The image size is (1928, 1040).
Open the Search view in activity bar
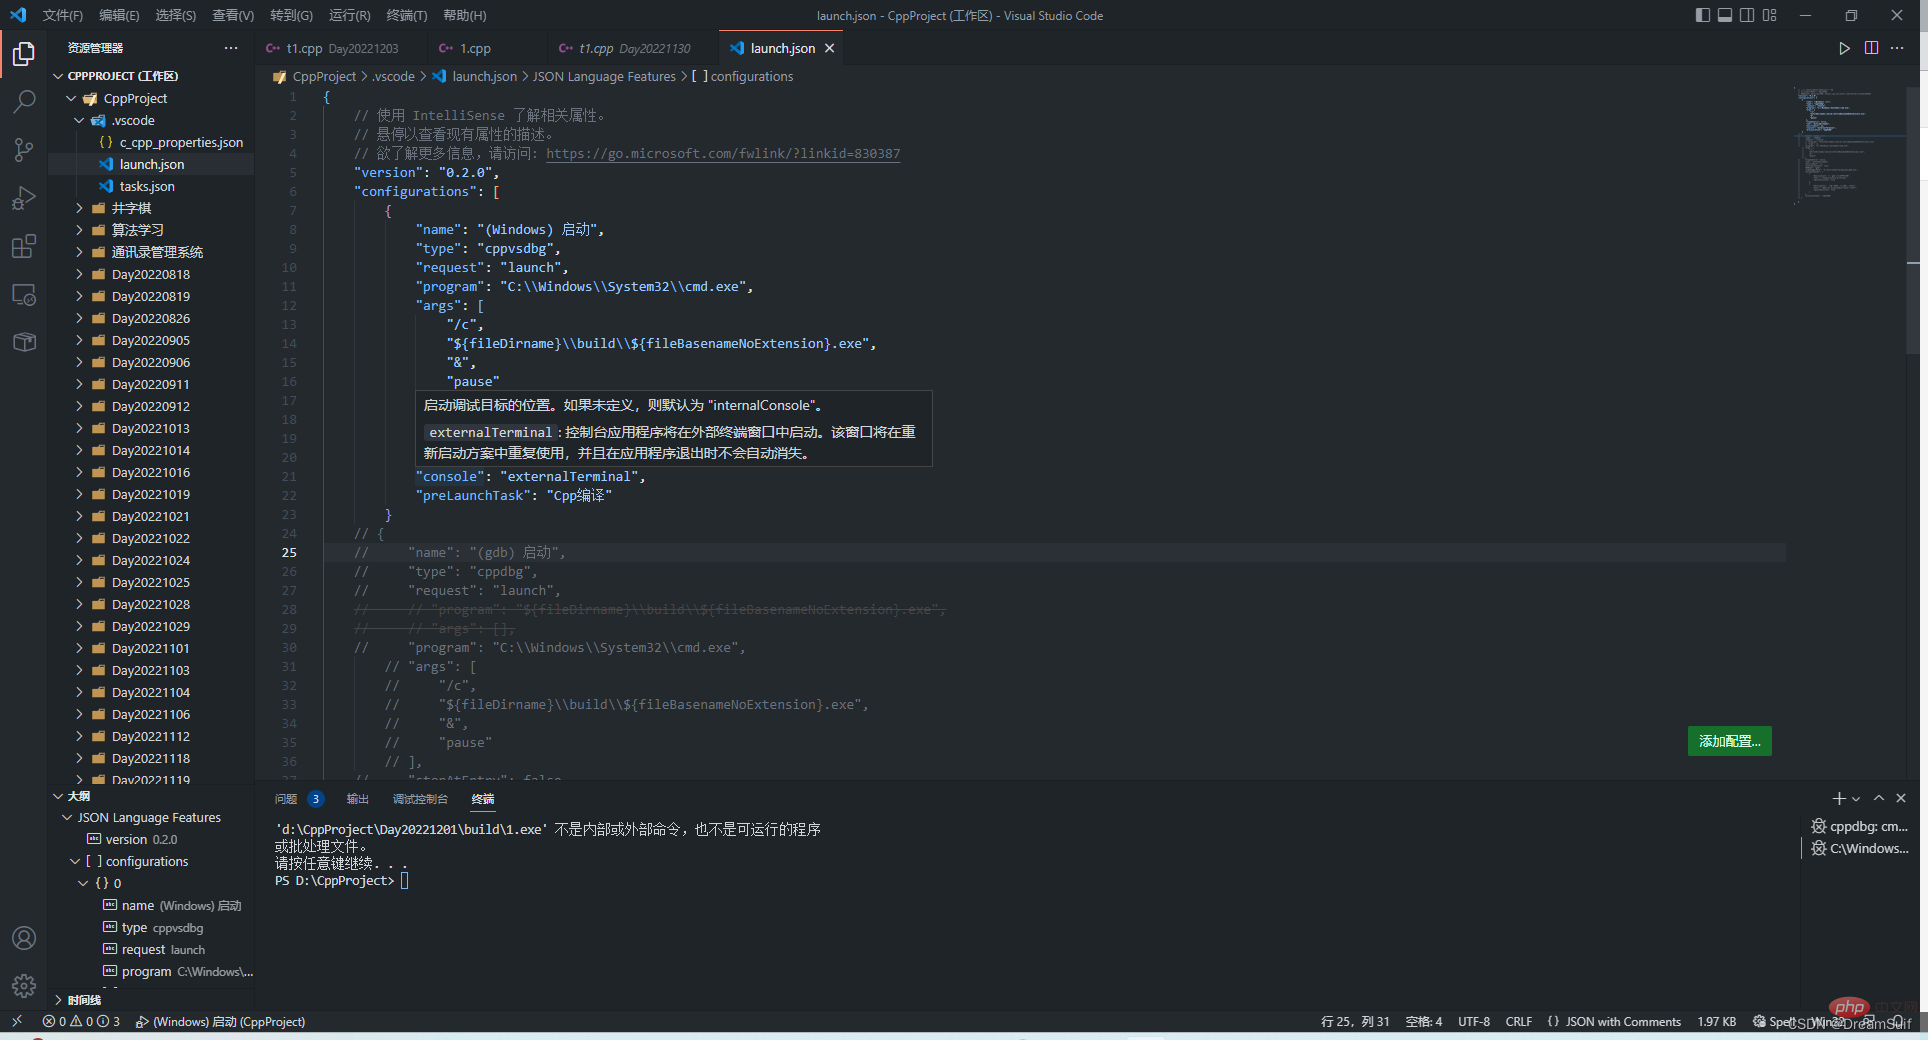[24, 101]
